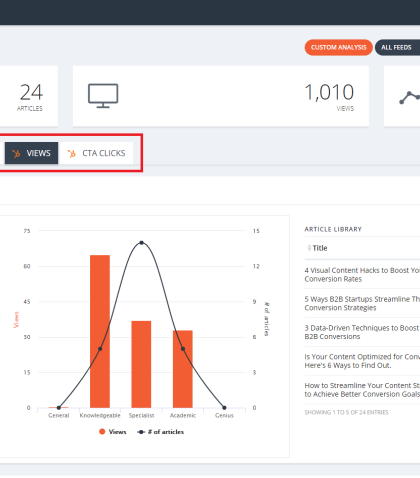The image size is (420, 478).
Task: Click the Knowledgeable data point on the line
Action: pyautogui.click(x=100, y=349)
